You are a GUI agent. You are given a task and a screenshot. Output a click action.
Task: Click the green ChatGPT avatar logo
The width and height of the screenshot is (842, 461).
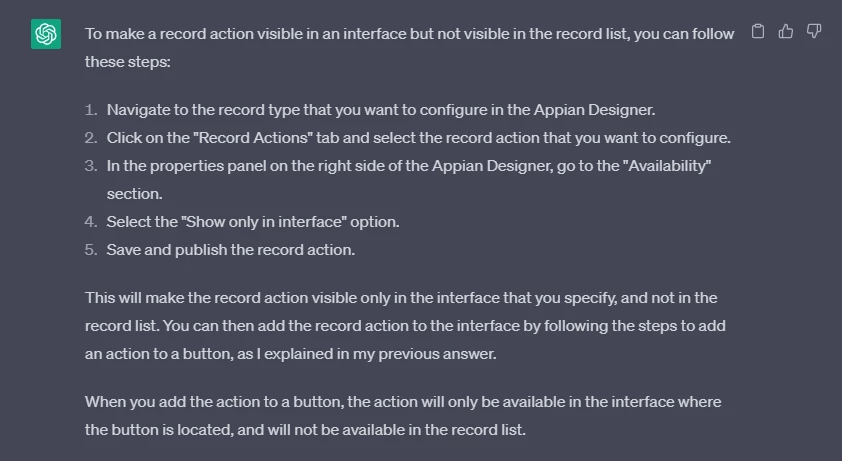(x=46, y=34)
